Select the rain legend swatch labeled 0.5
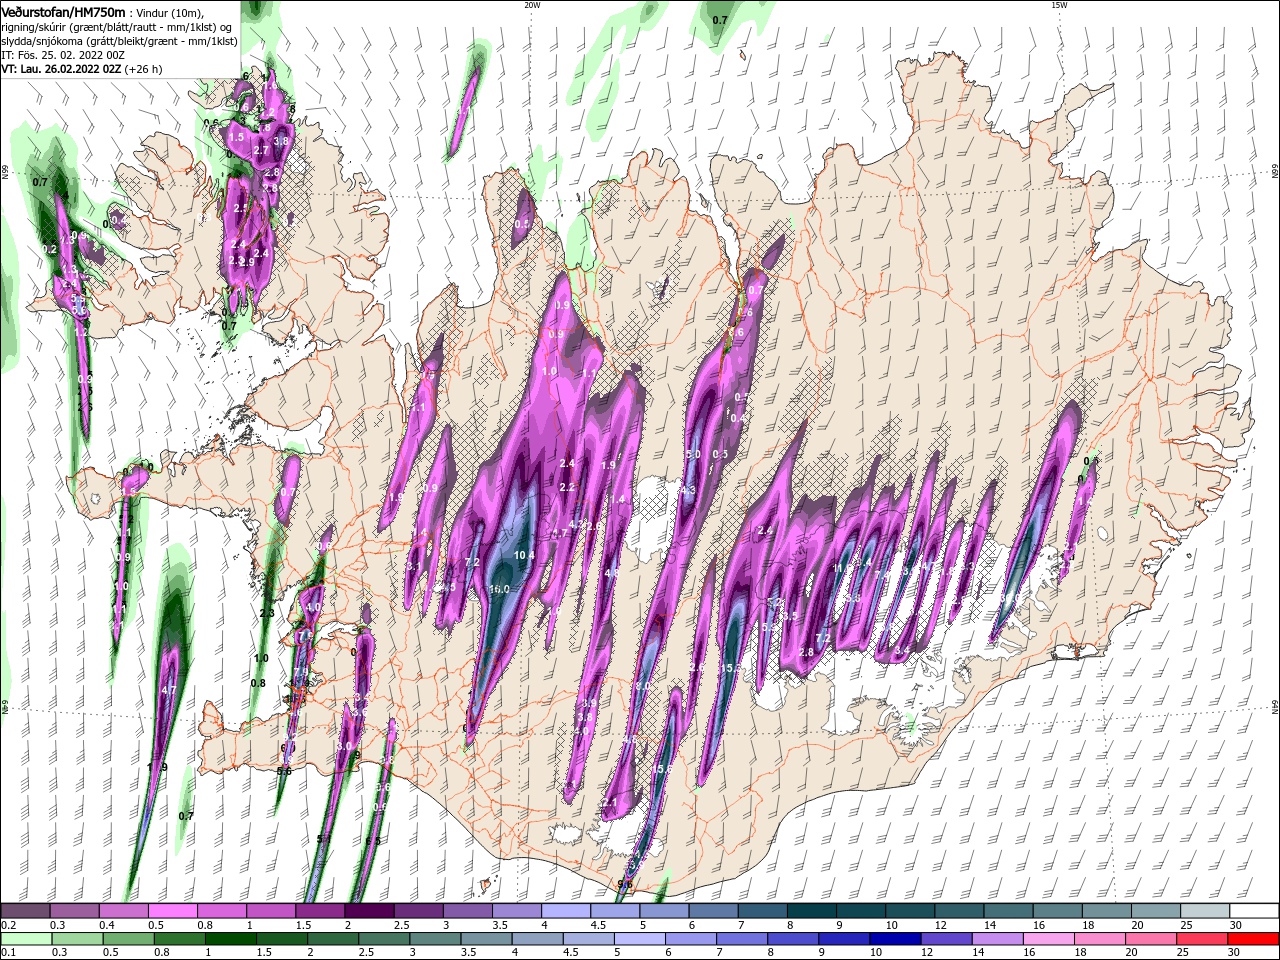 pyautogui.click(x=126, y=939)
